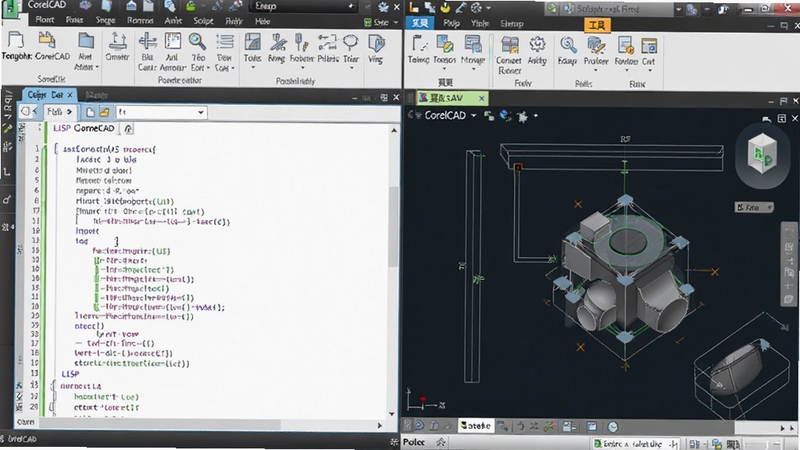Click the Bkt Cant ribbon icon
This screenshot has width=800, height=450.
click(147, 41)
